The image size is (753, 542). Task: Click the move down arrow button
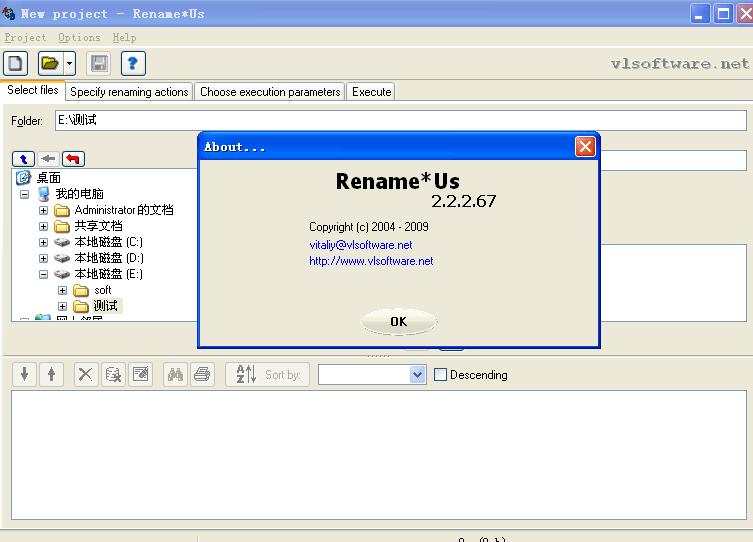(24, 374)
